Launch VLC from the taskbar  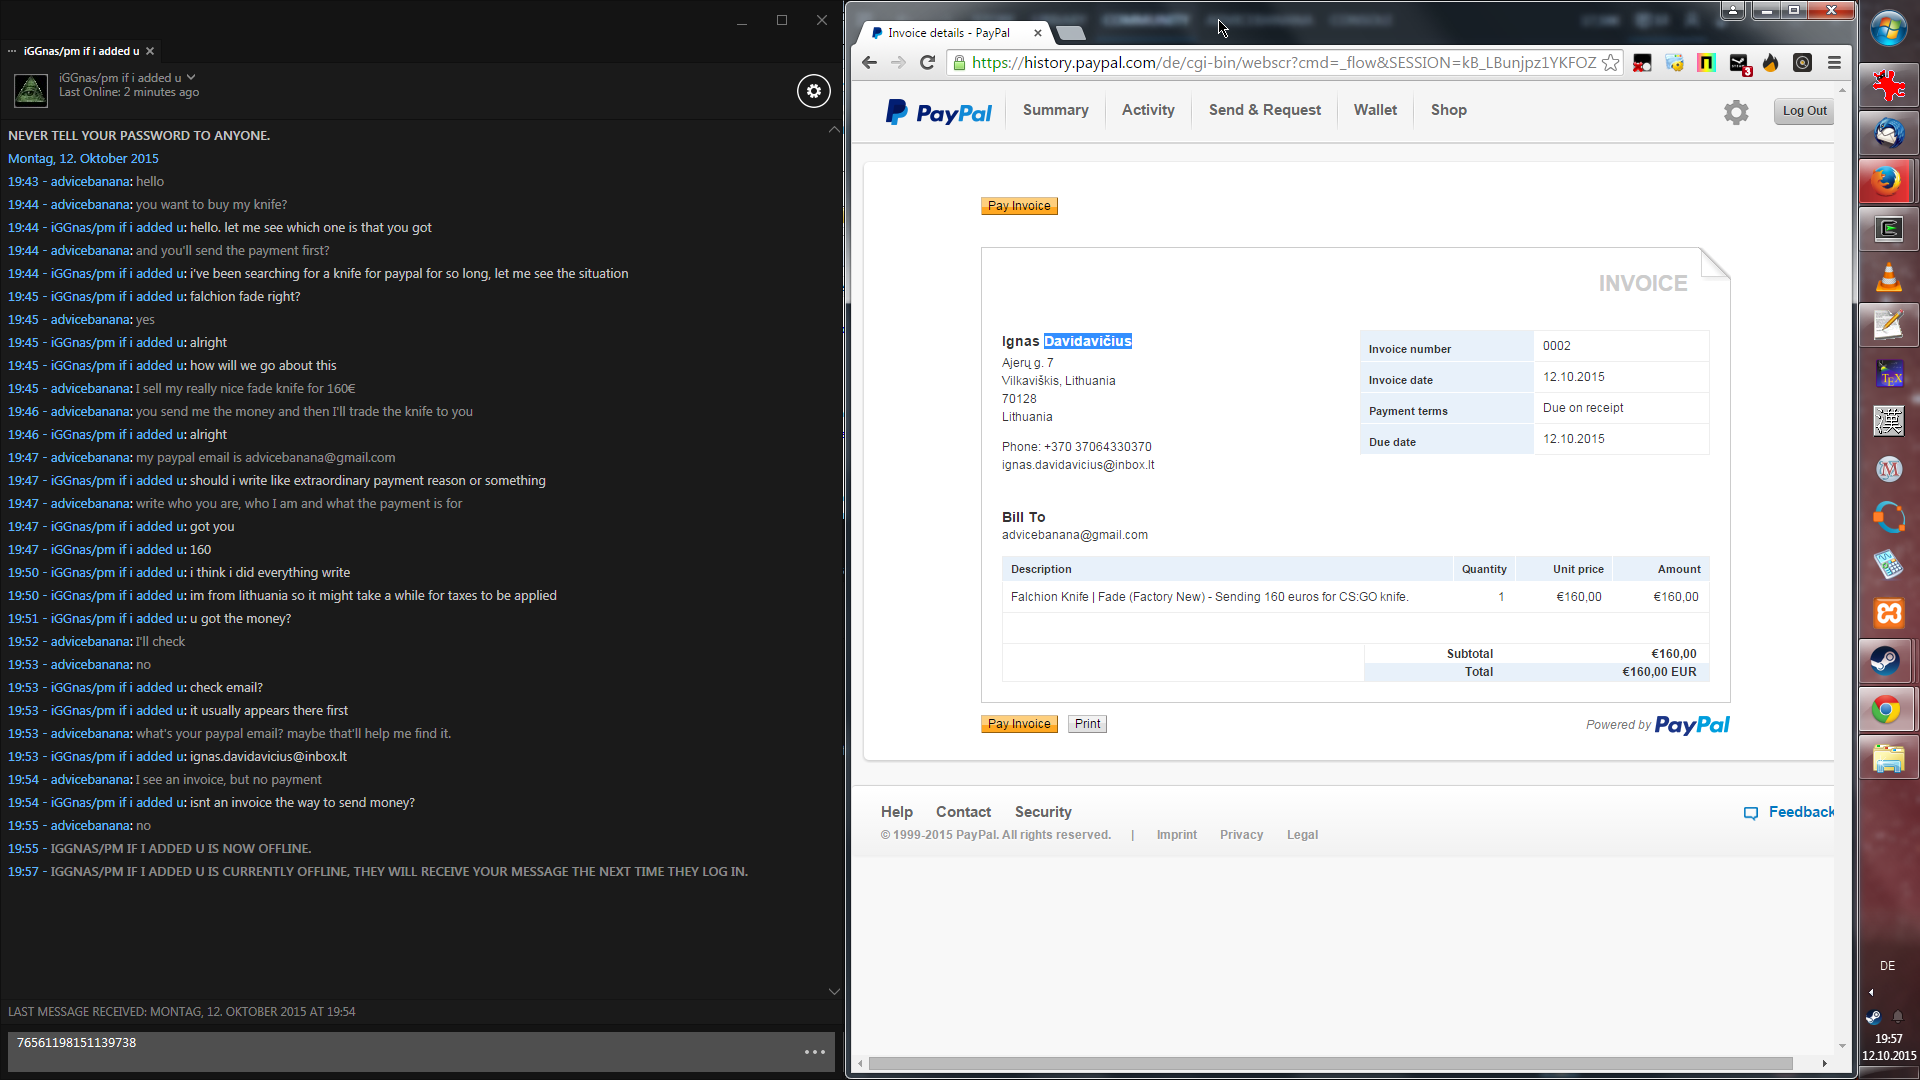click(x=1888, y=277)
